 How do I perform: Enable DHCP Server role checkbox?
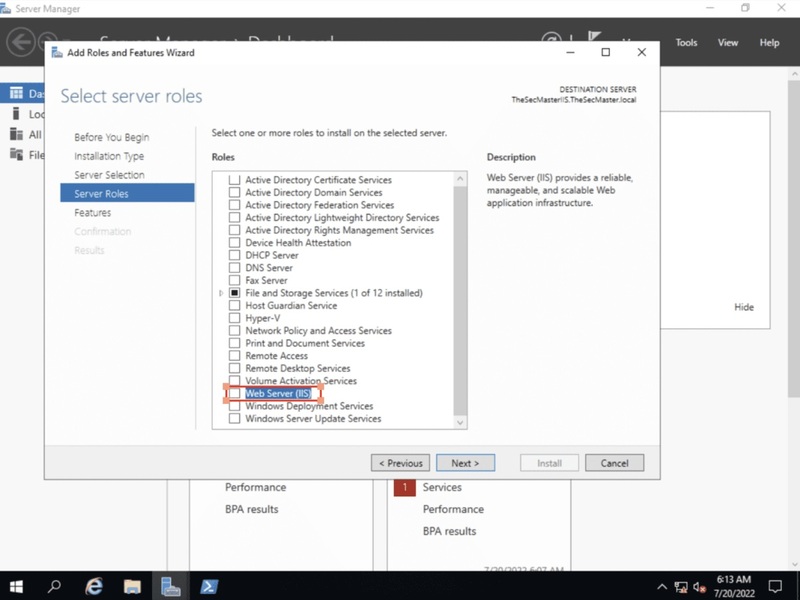pos(234,255)
